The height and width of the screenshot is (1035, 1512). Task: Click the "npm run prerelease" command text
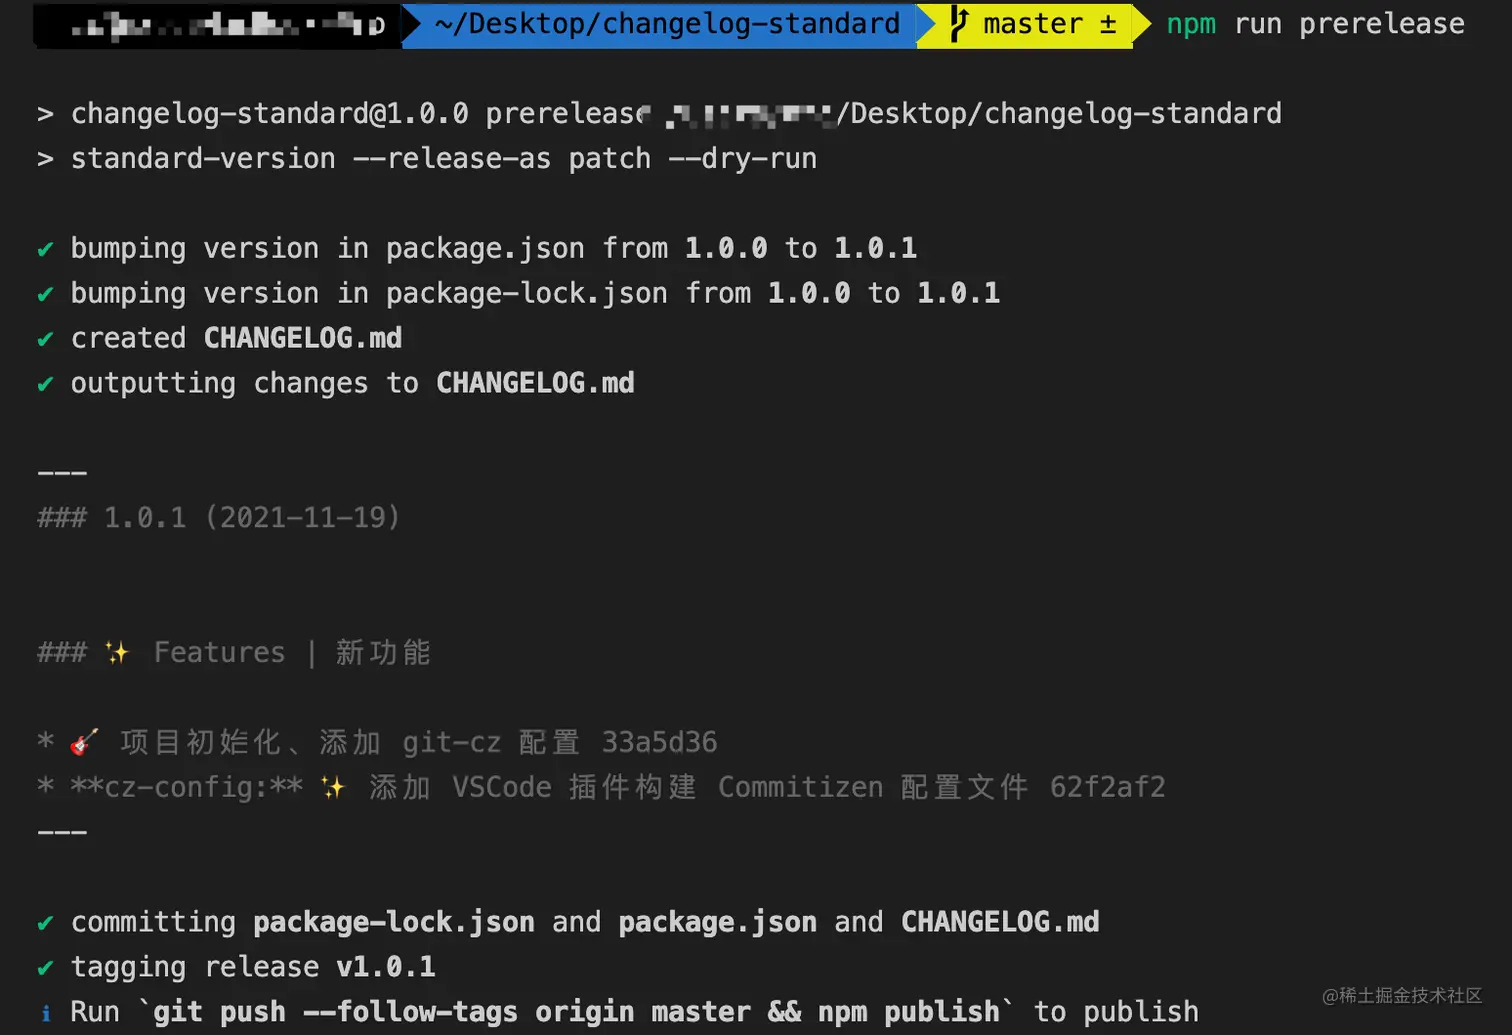[1314, 23]
